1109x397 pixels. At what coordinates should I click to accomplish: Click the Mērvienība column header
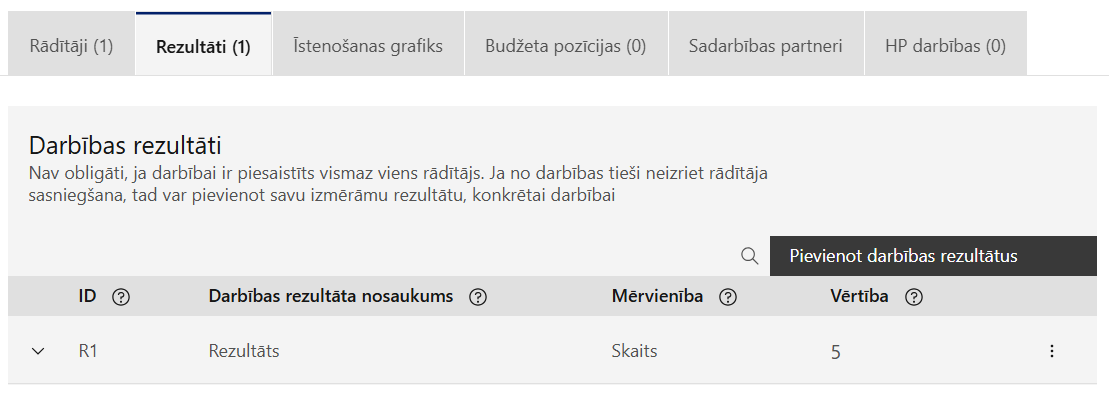coord(657,297)
